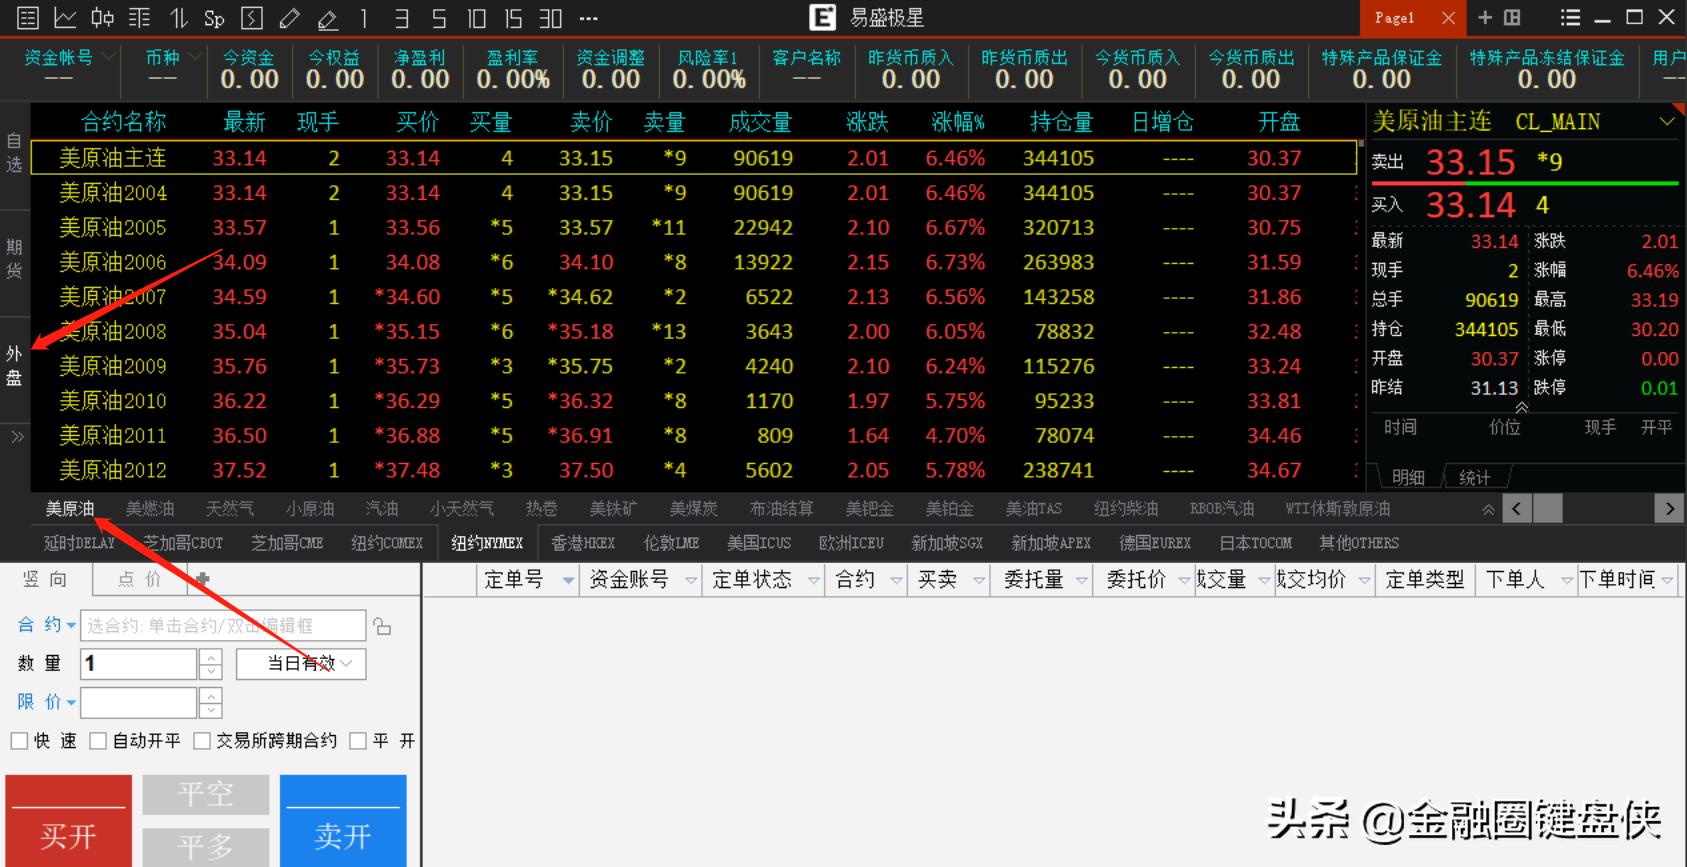The height and width of the screenshot is (867, 1687).
Task: Set chart period to 30 minutes
Action: click(551, 18)
